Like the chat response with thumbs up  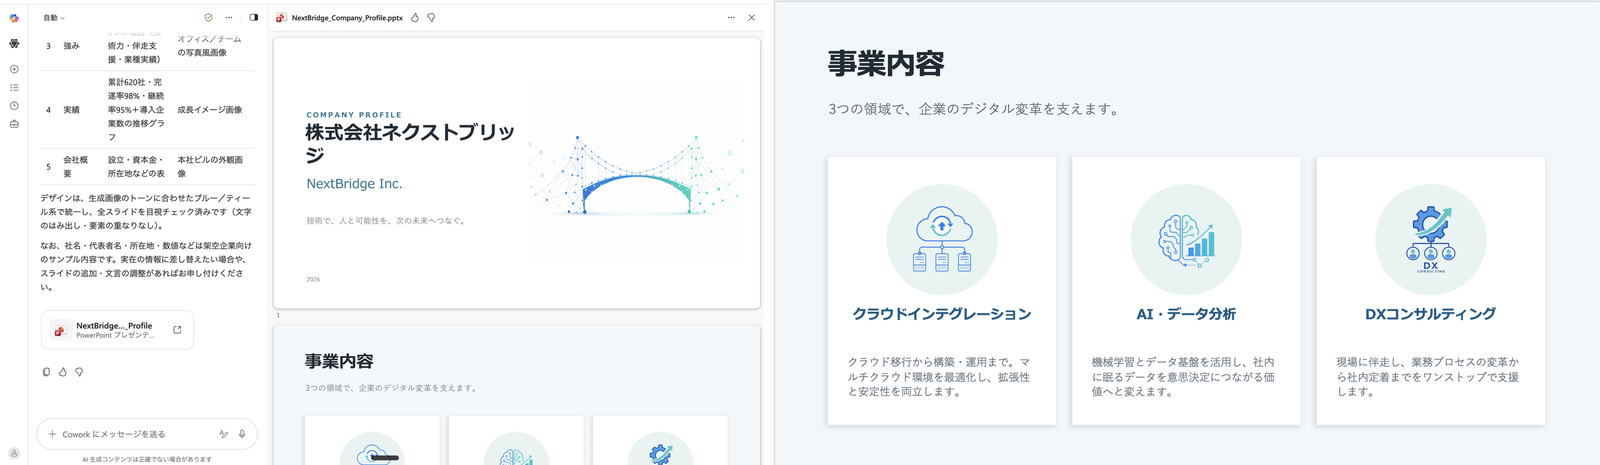click(x=63, y=372)
